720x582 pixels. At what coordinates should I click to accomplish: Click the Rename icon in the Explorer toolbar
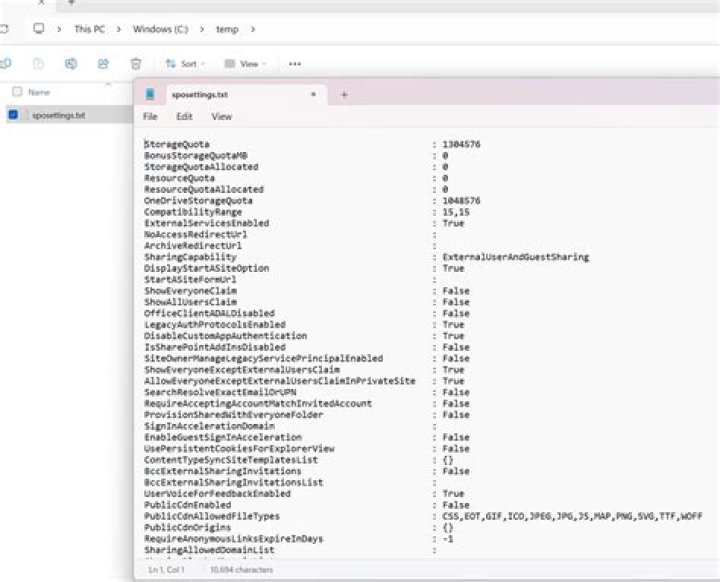(71, 64)
